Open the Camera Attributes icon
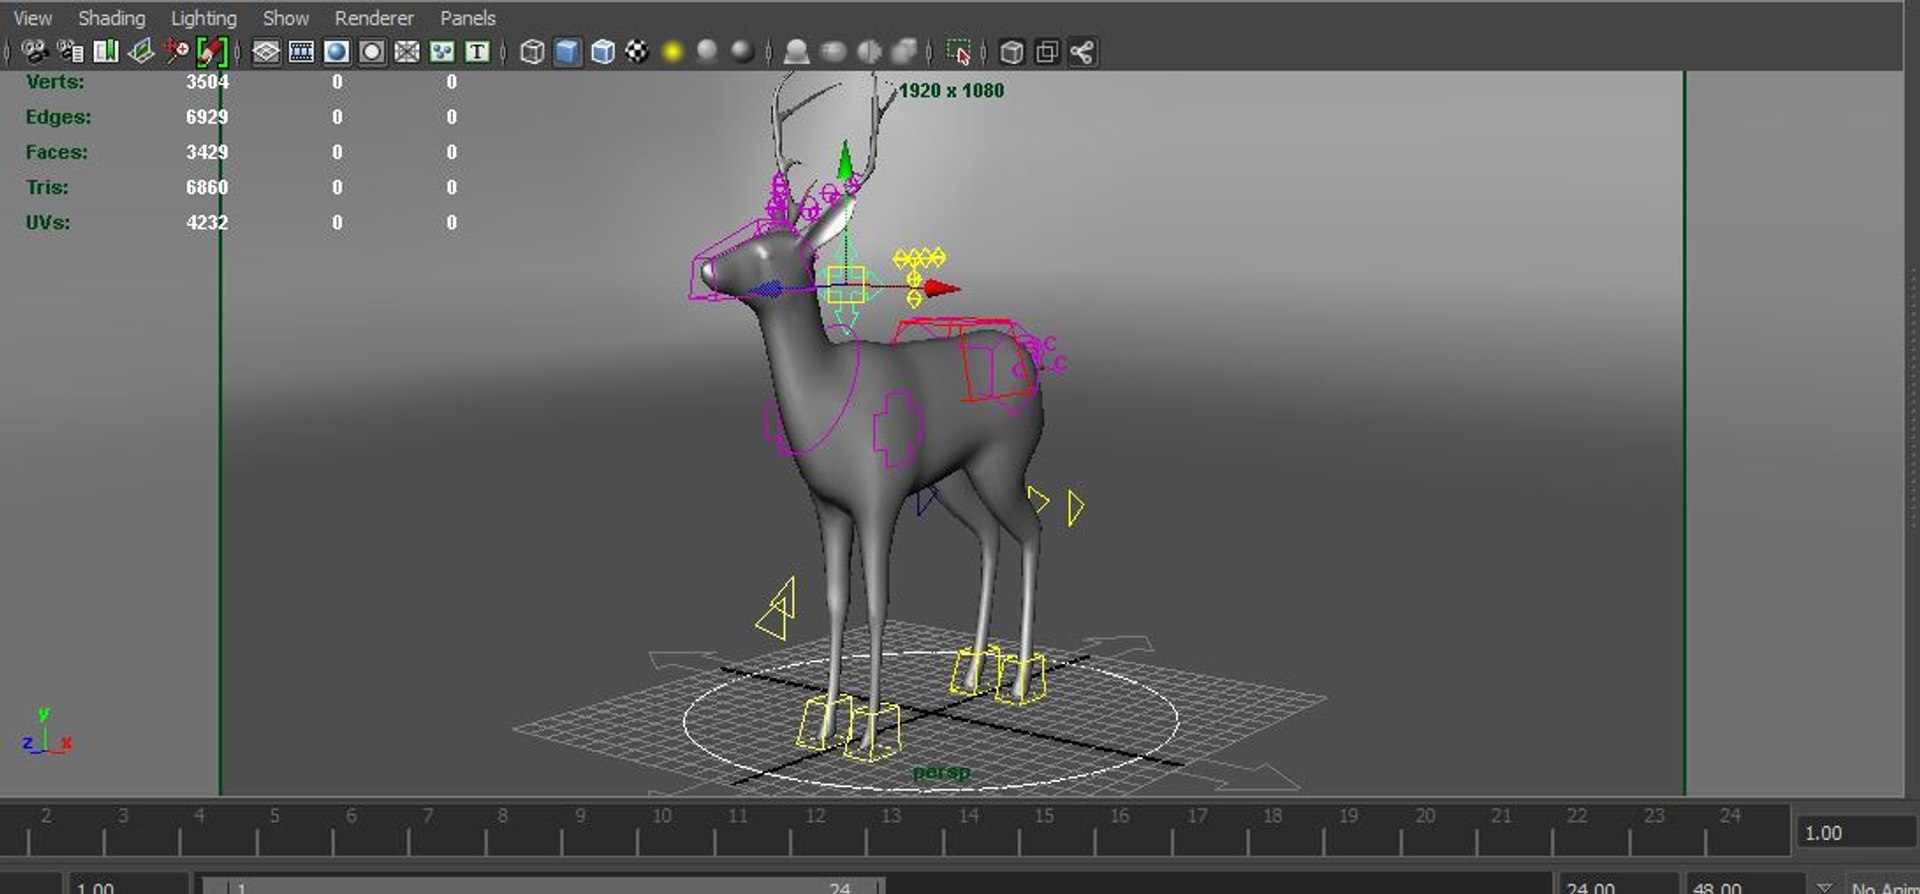 pyautogui.click(x=70, y=51)
